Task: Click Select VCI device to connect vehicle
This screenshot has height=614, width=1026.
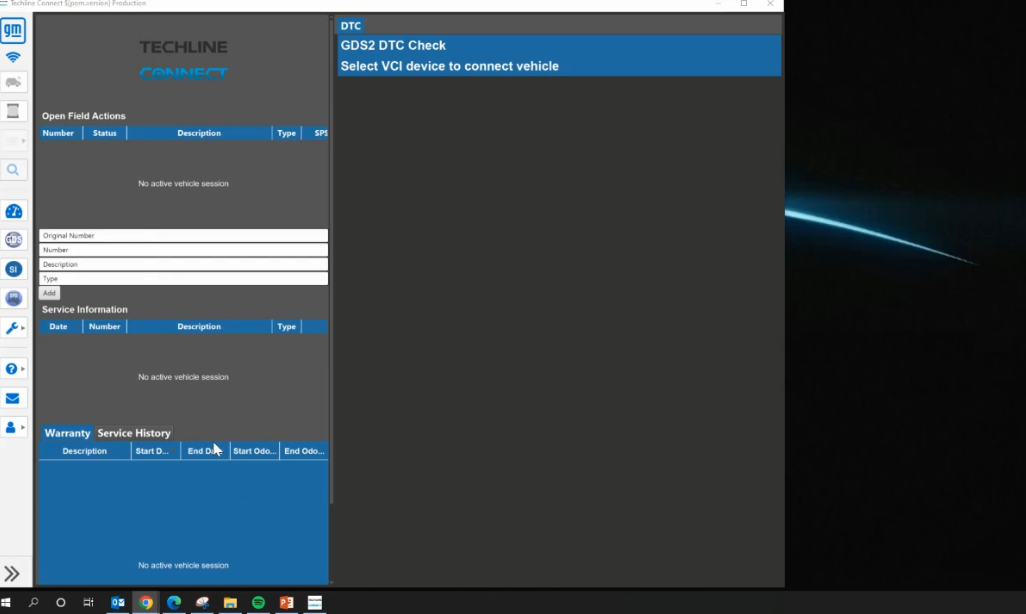Action: (x=559, y=66)
